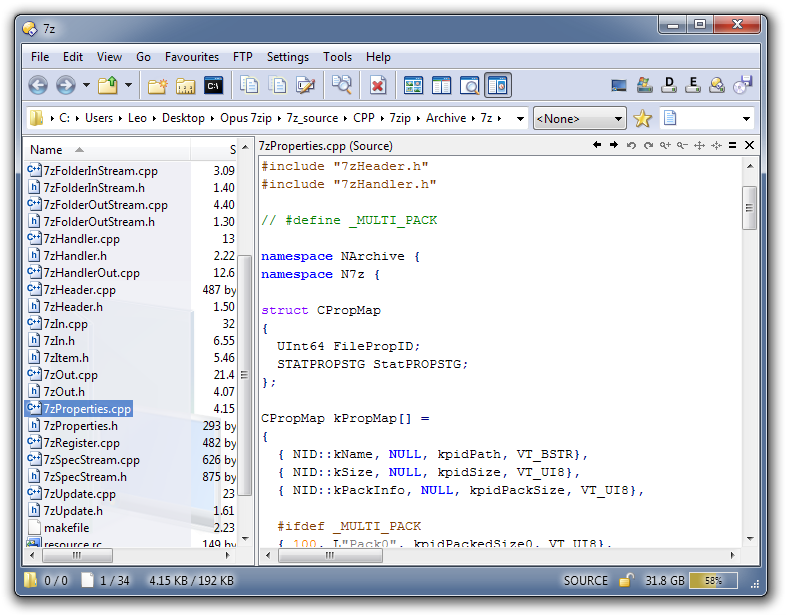Click viewer fit-to-page (grow) arrows icon
Viewport: 786px width, 615px height.
coord(699,145)
